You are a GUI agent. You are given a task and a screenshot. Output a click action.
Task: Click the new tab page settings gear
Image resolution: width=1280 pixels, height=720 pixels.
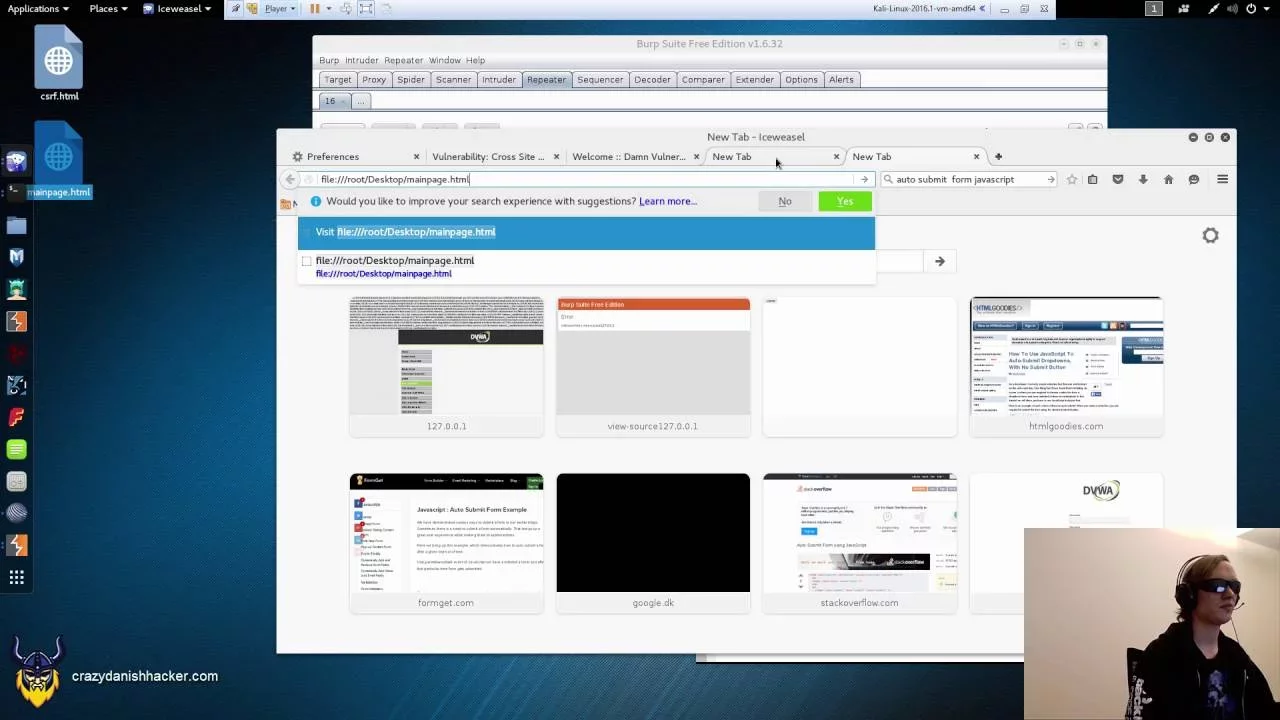pos(1210,236)
